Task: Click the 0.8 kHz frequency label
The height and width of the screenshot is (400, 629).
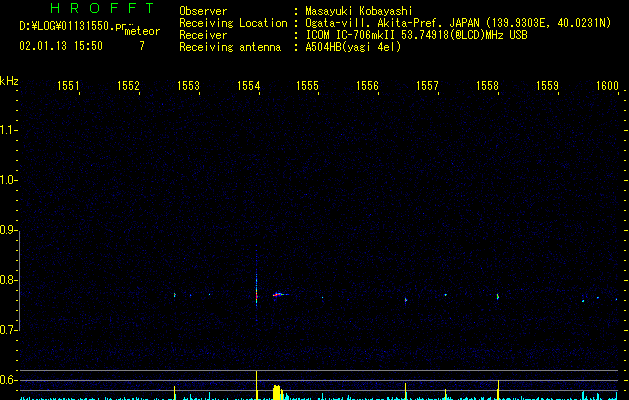Action: coord(8,280)
